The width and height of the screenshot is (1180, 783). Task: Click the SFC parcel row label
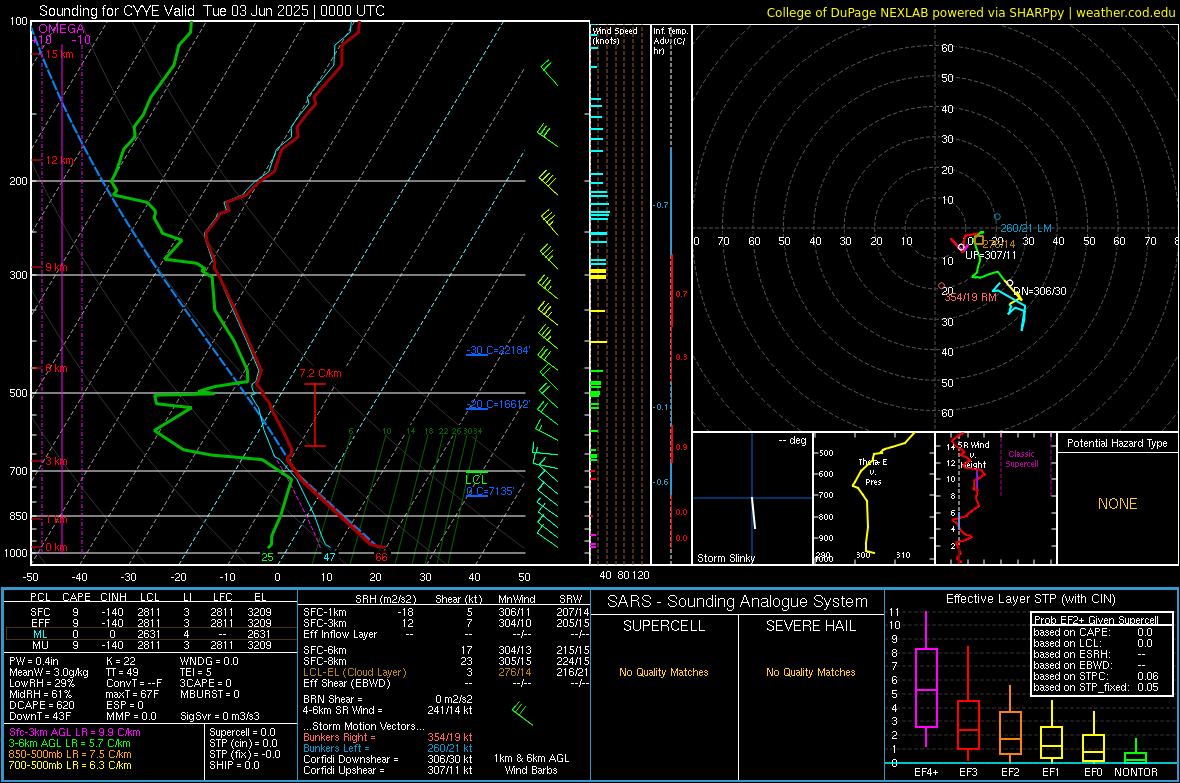click(x=40, y=612)
